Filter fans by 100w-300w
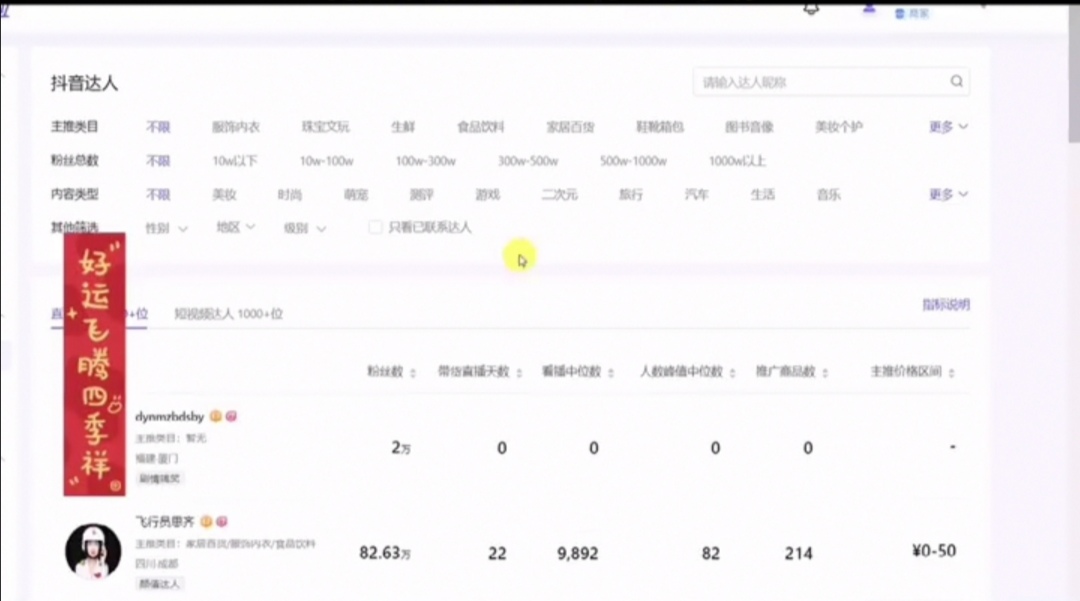 (426, 160)
